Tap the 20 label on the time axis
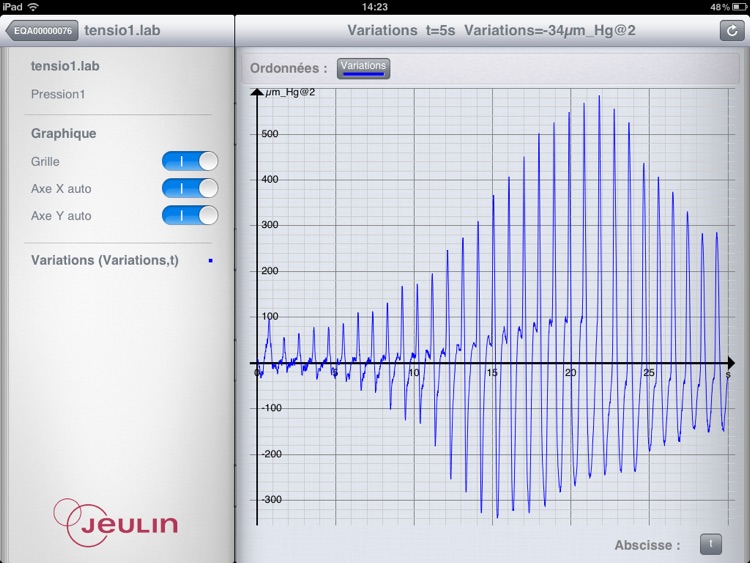The width and height of the screenshot is (750, 563). tap(570, 373)
